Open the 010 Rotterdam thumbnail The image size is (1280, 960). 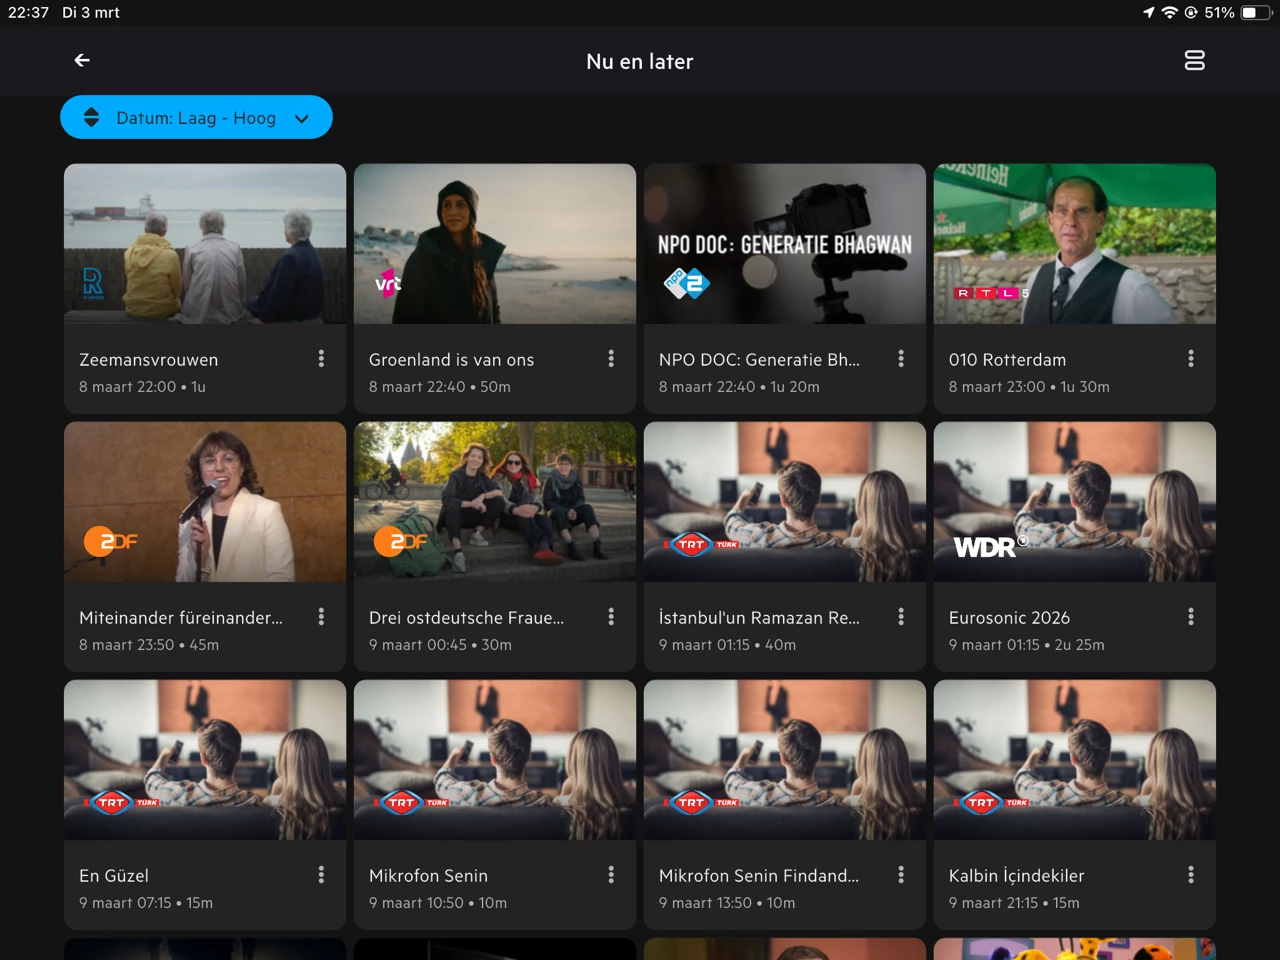point(1075,244)
